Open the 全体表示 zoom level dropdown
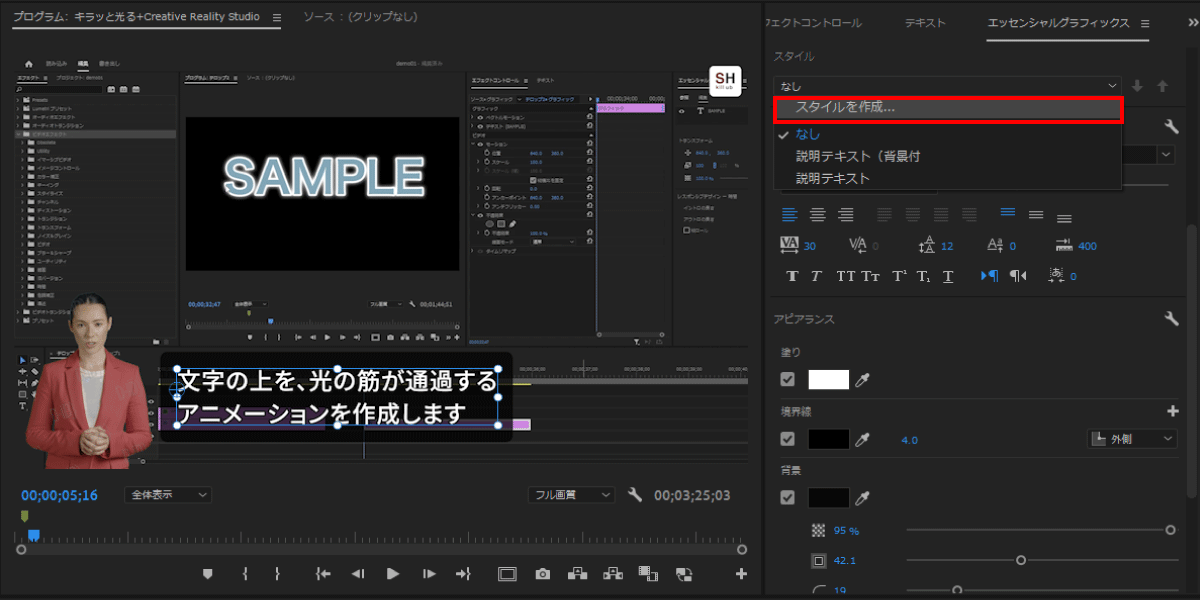Screen dimensions: 1200x600 coord(168,494)
